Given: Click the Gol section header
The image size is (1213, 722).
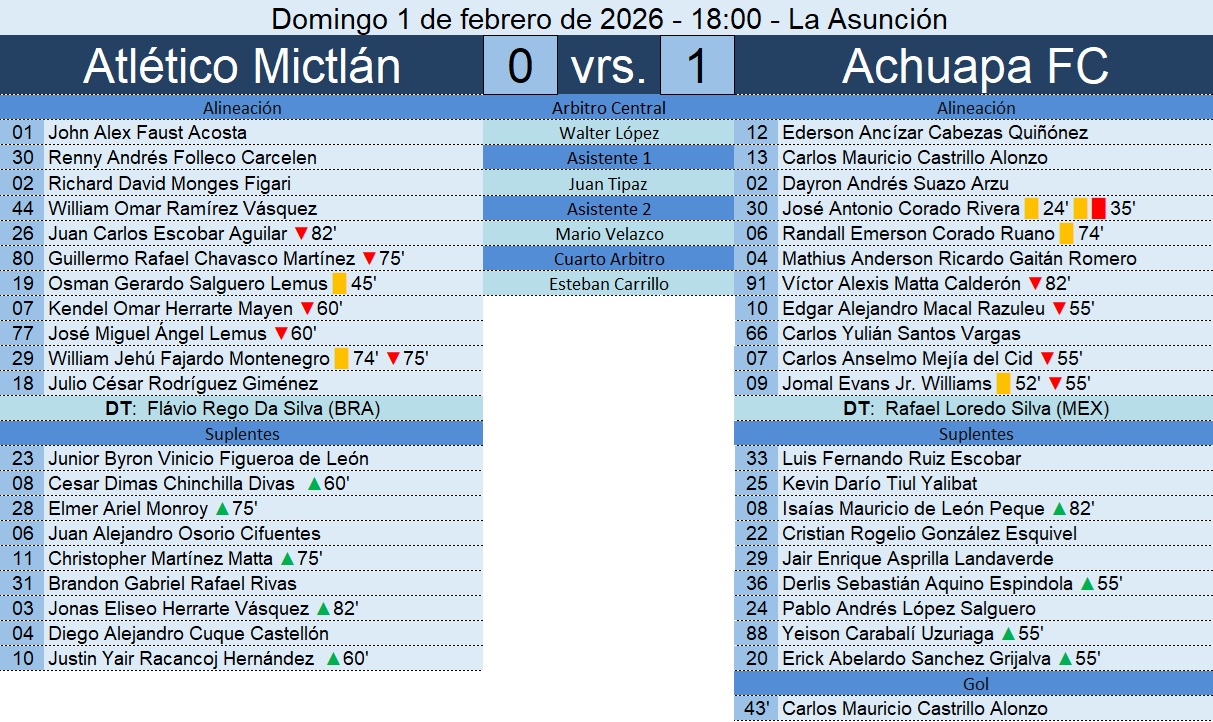Looking at the screenshot, I should 974,683.
